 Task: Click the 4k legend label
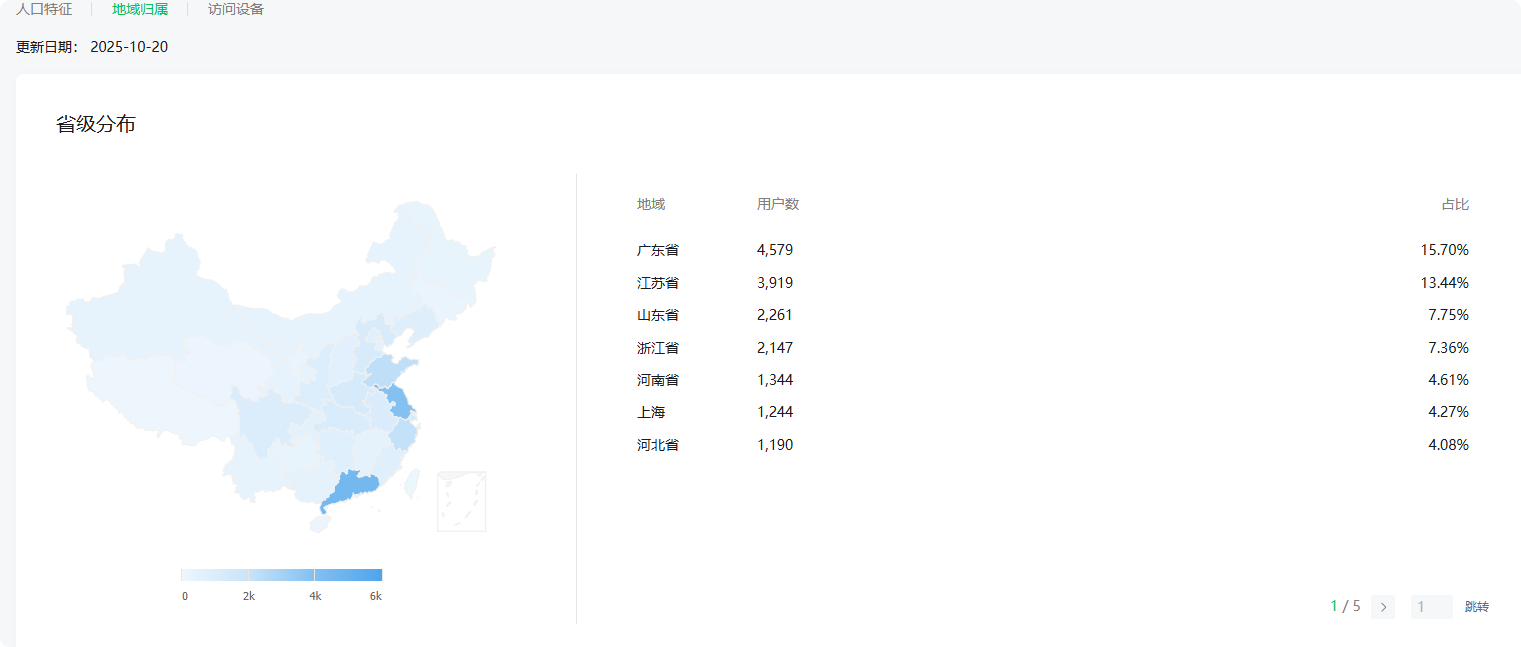click(x=315, y=596)
